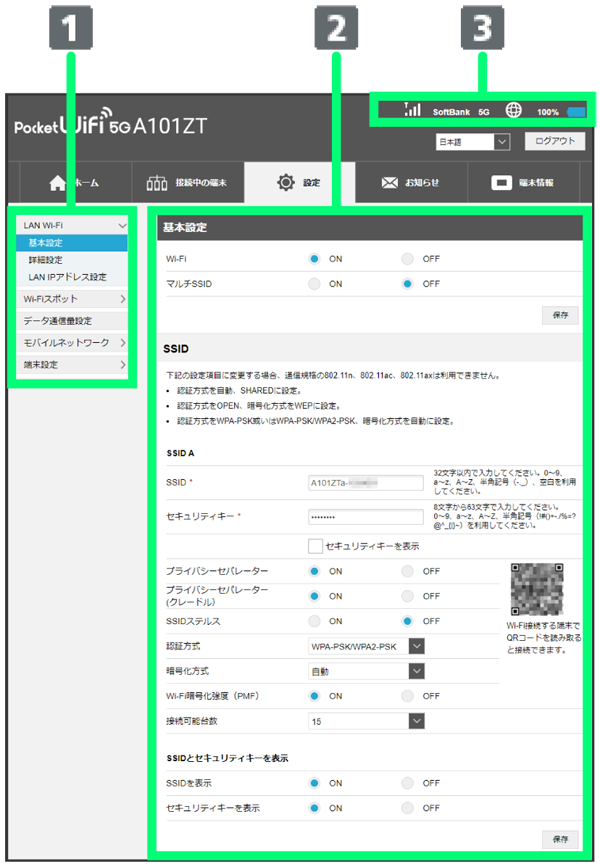Viewport: 600px width, 867px height.
Task: Click save button under basic settings
Action: (x=559, y=314)
